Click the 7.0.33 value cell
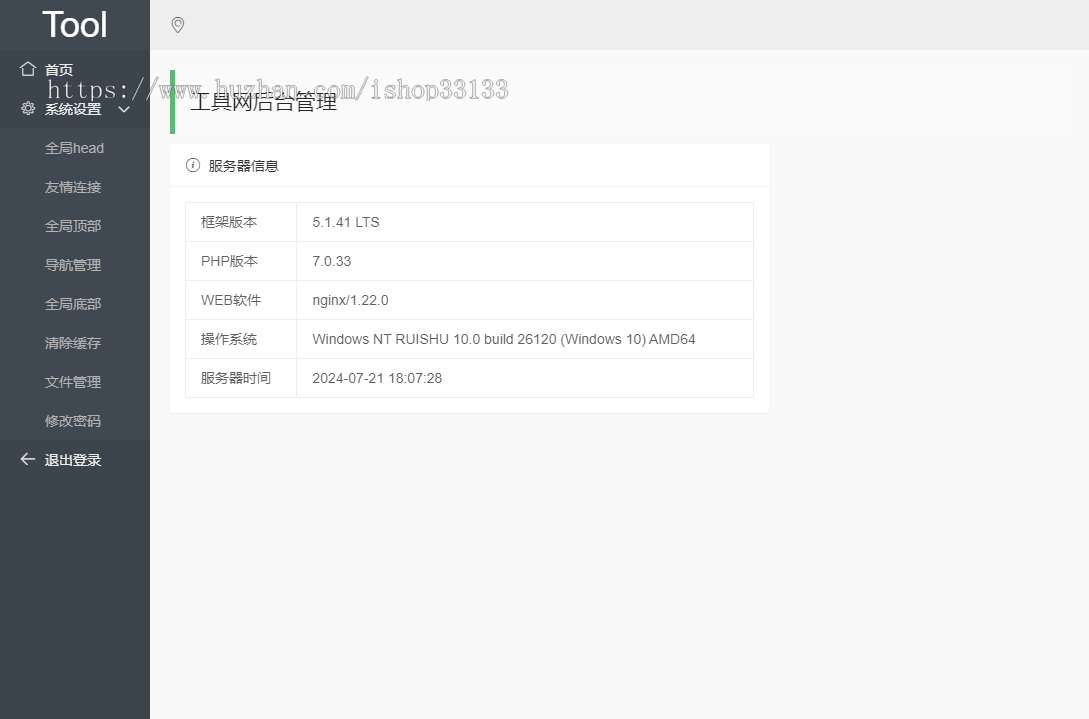The height and width of the screenshot is (719, 1089). pyautogui.click(x=525, y=261)
